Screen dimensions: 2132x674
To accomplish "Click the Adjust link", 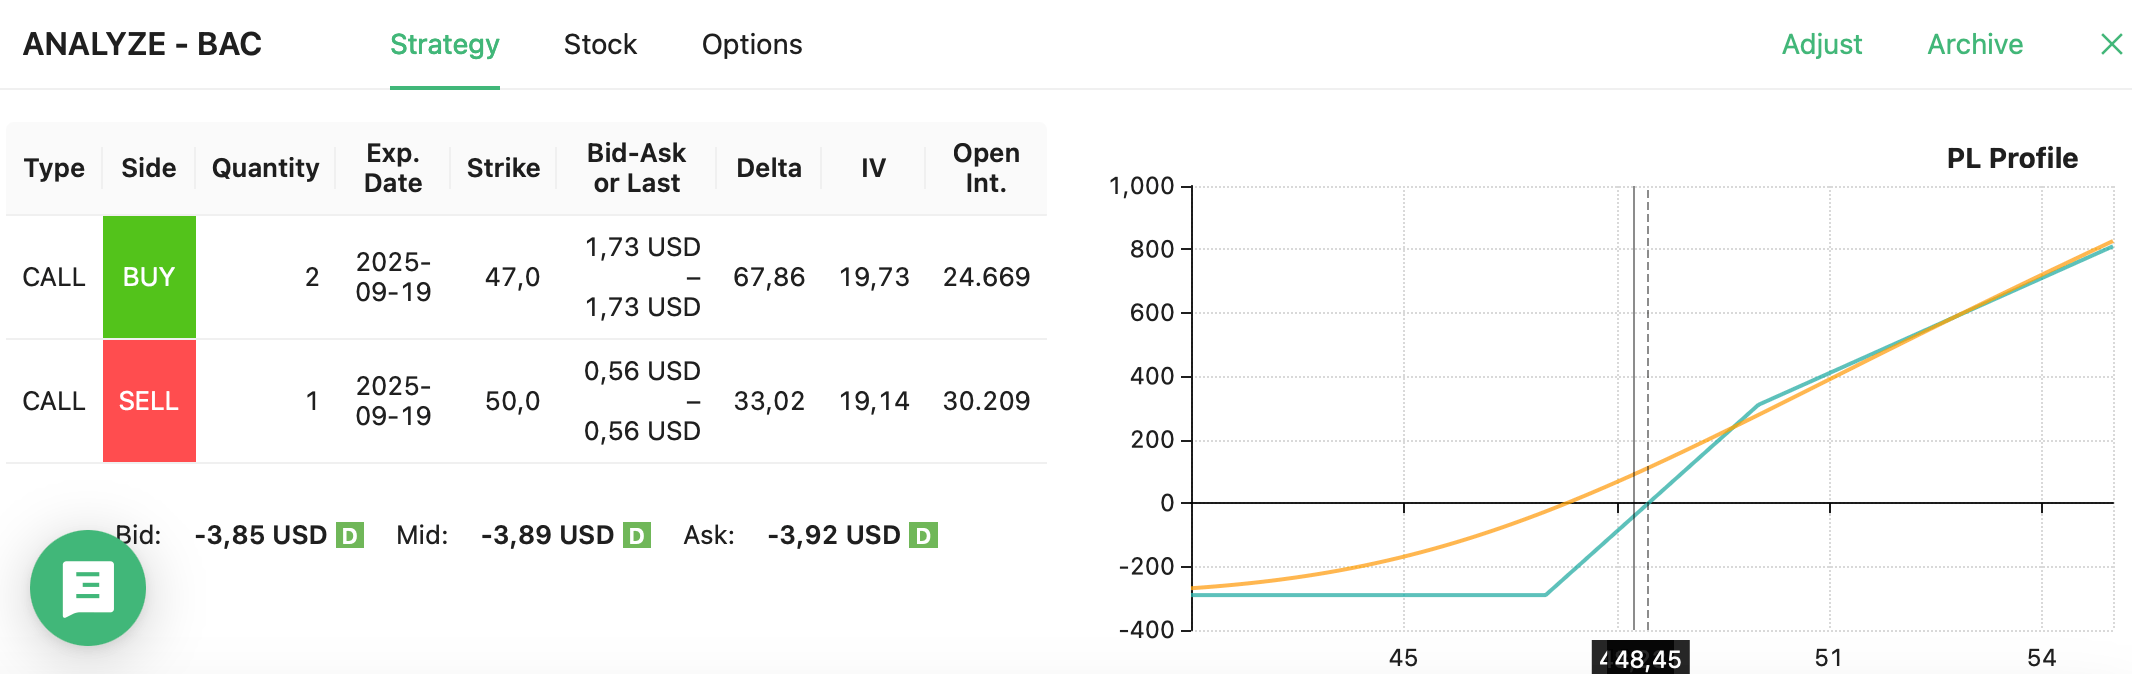I will point(1822,44).
